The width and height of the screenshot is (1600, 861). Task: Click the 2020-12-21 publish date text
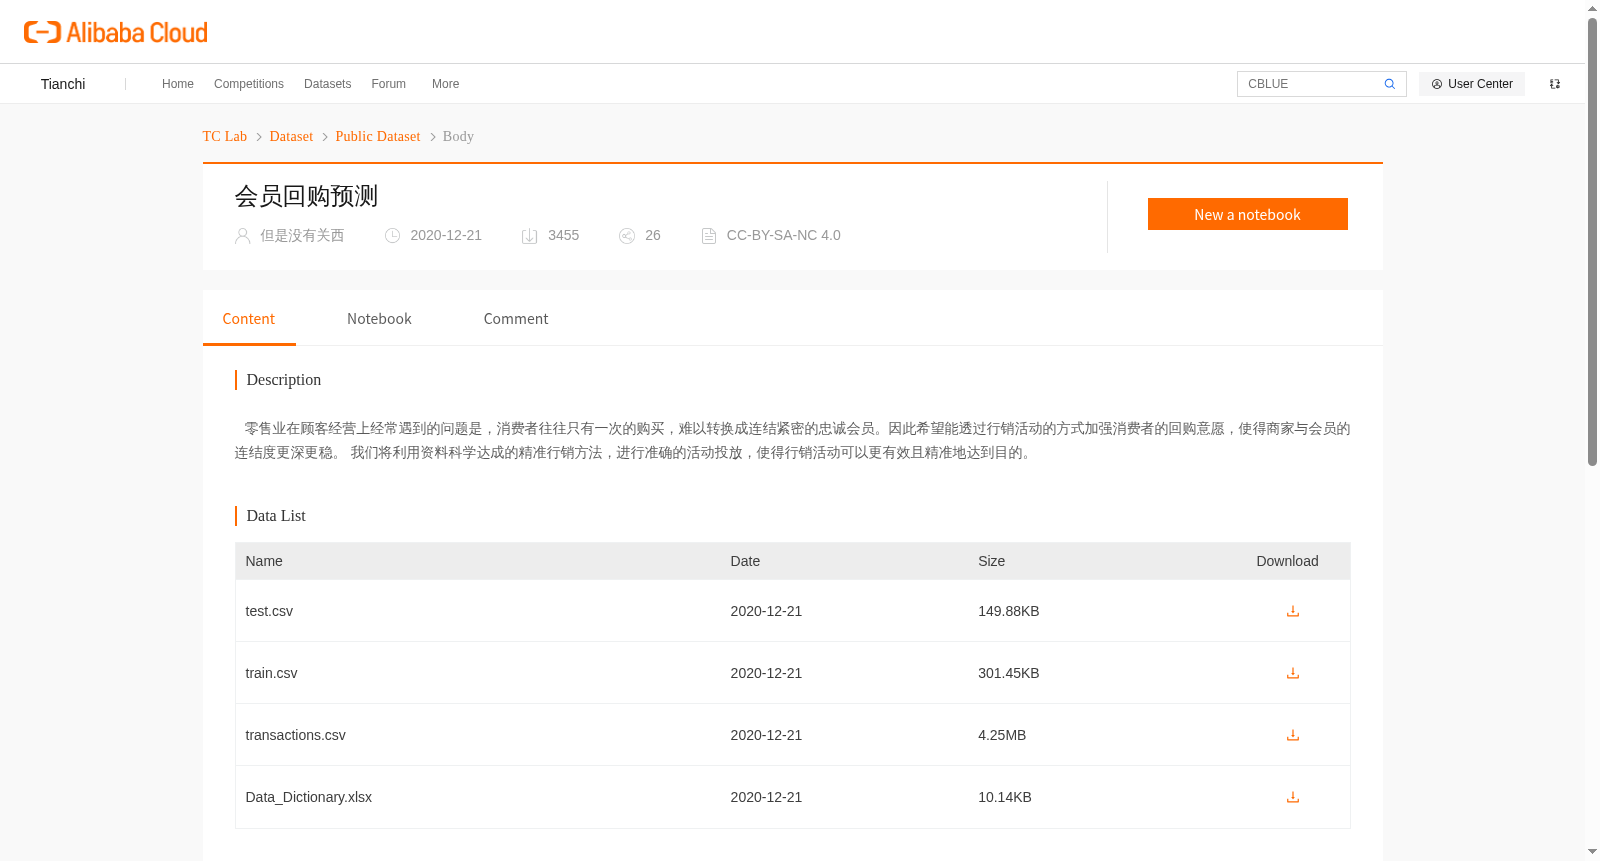446,236
